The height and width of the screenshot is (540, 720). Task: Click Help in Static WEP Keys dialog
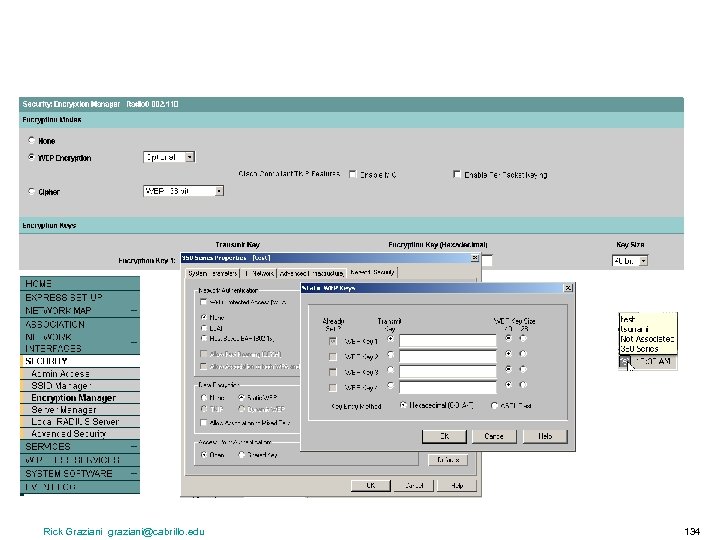(545, 436)
